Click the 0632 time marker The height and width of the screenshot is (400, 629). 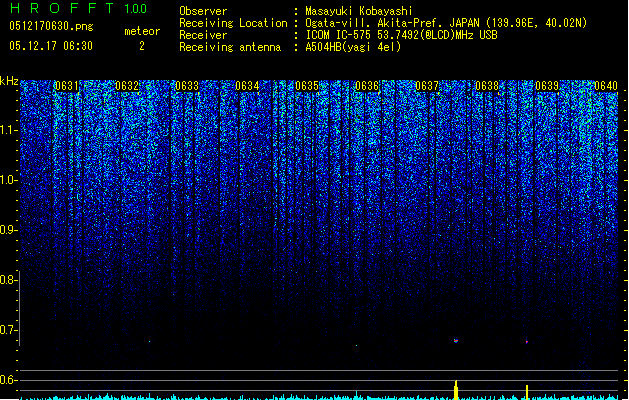pyautogui.click(x=127, y=86)
